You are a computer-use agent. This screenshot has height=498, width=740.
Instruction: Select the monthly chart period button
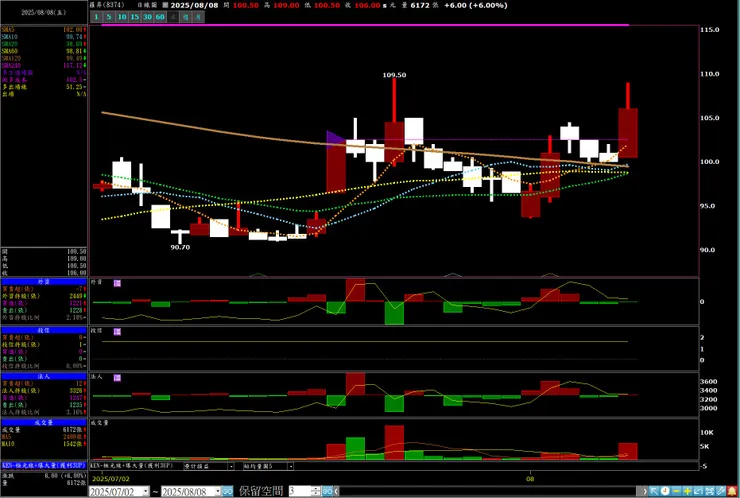click(x=199, y=17)
